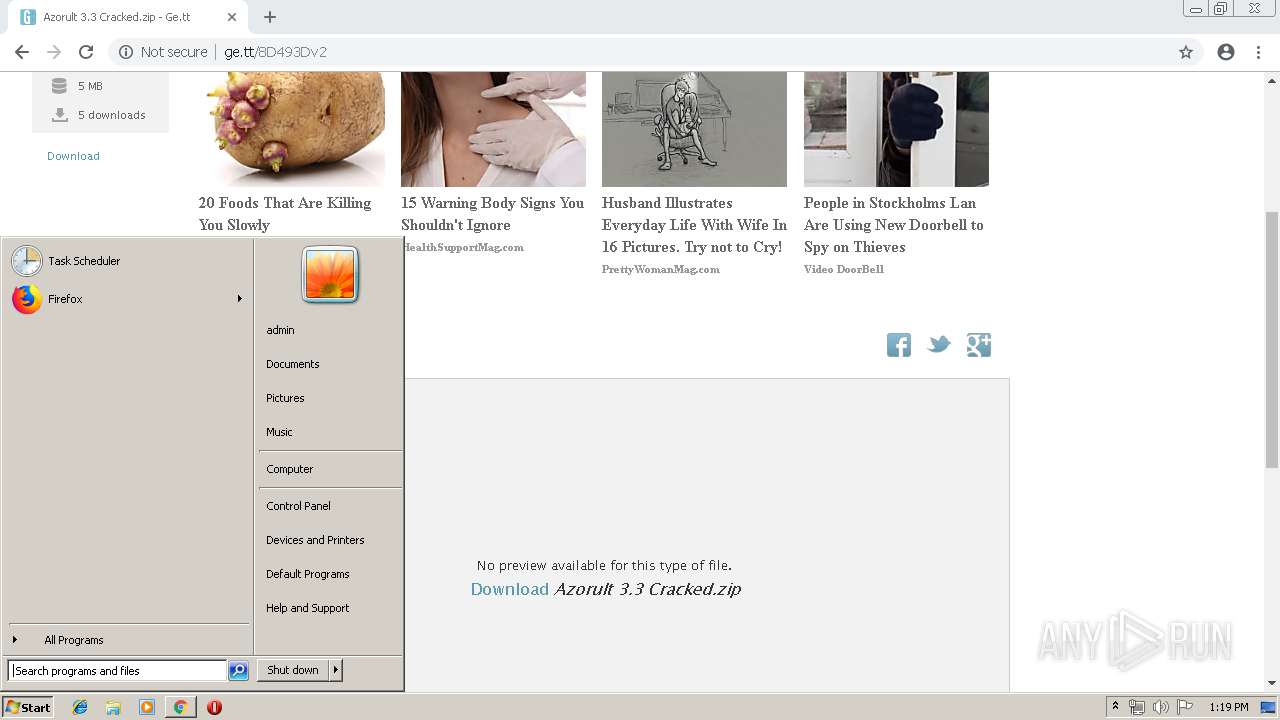1280x720 pixels.
Task: Click the Chrome taskbar icon
Action: pos(180,707)
